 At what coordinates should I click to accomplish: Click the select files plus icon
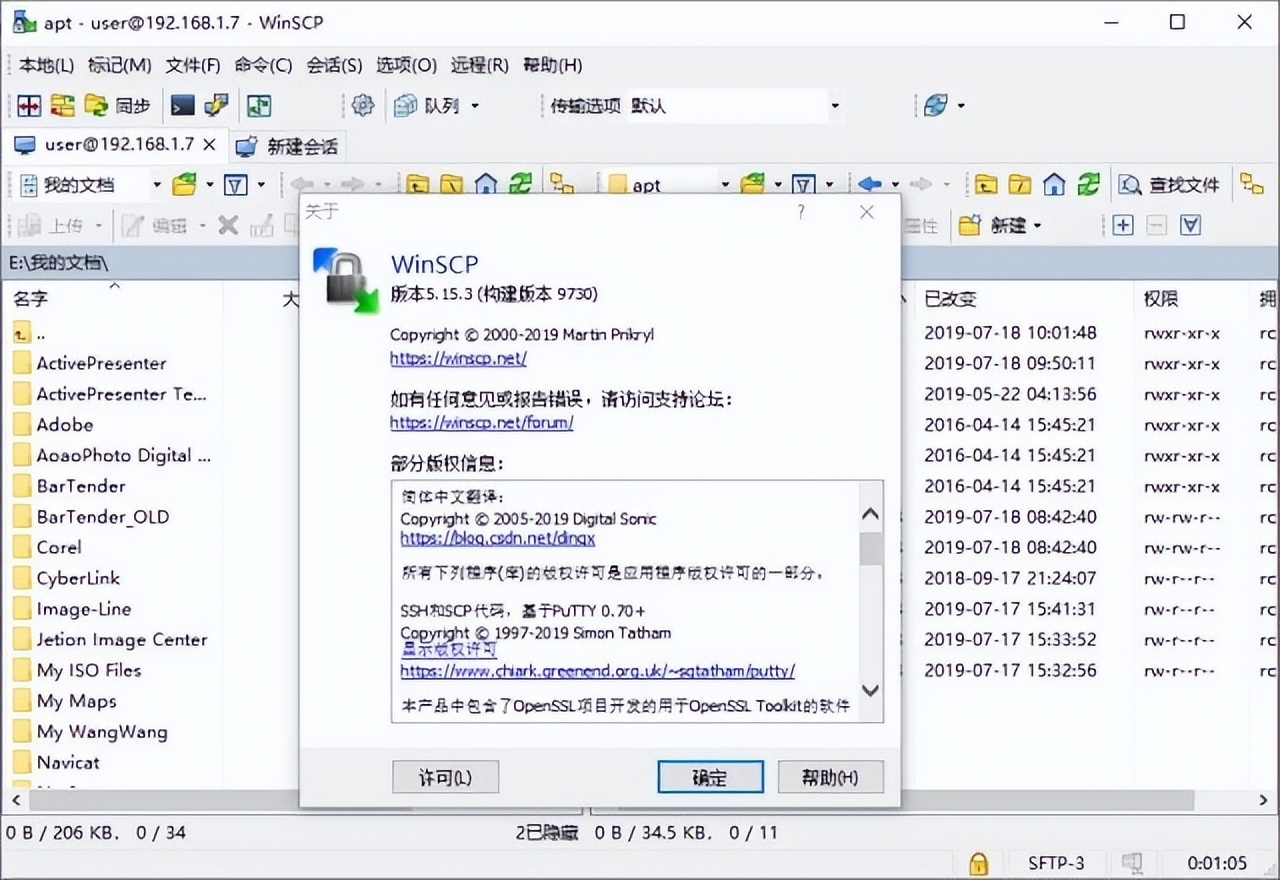coord(1123,225)
